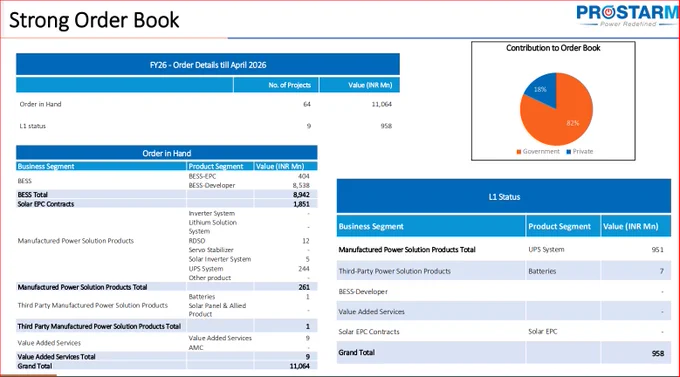Viewport: 680px width, 377px height.
Task: Click the 'UPS System' value 244
Action: (304, 269)
